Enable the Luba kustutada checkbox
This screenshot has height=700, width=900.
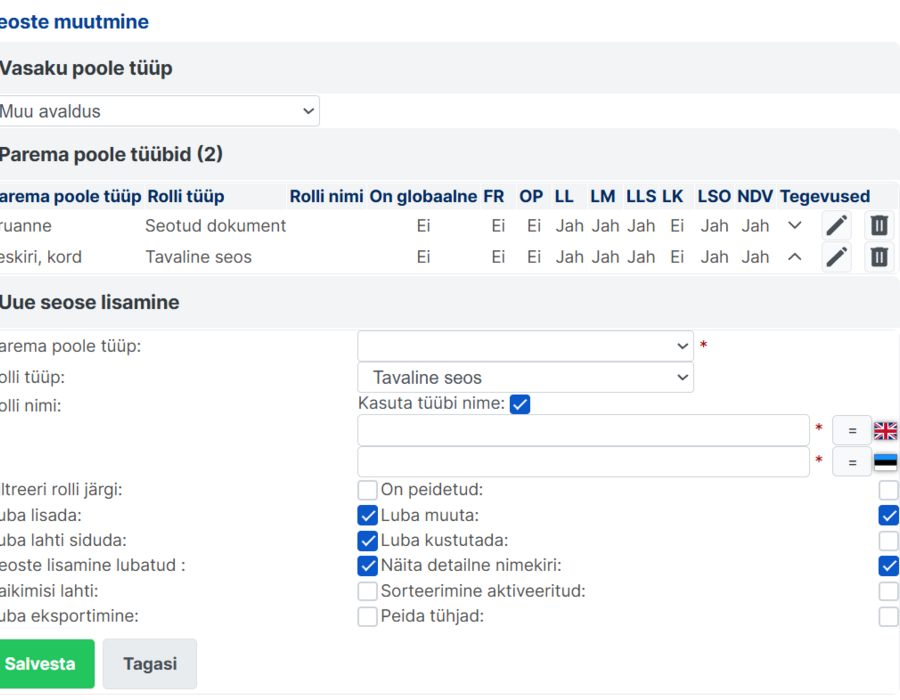tap(889, 540)
